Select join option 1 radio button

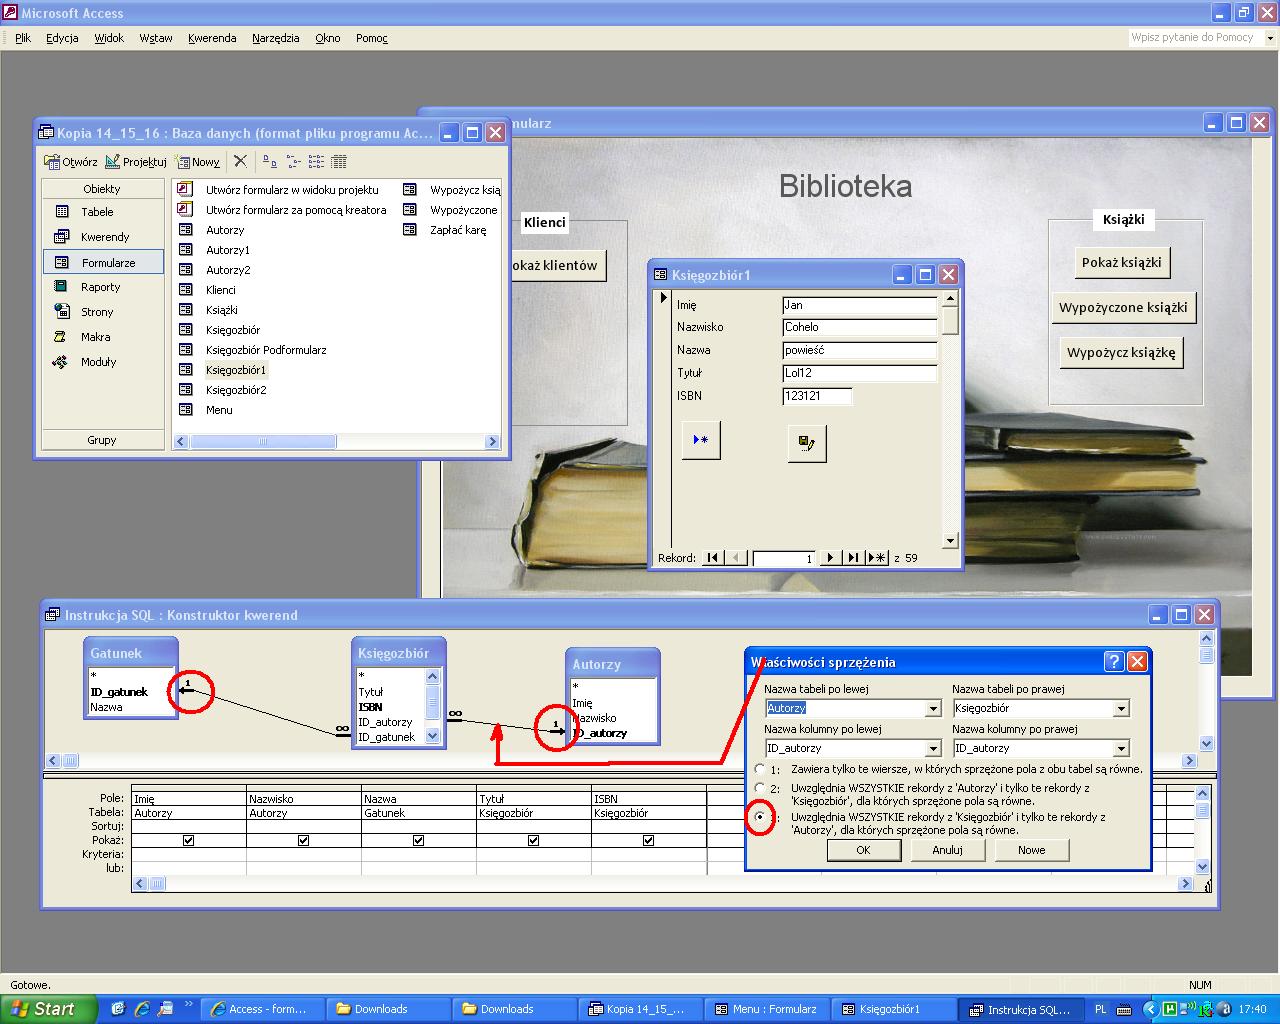pos(760,770)
